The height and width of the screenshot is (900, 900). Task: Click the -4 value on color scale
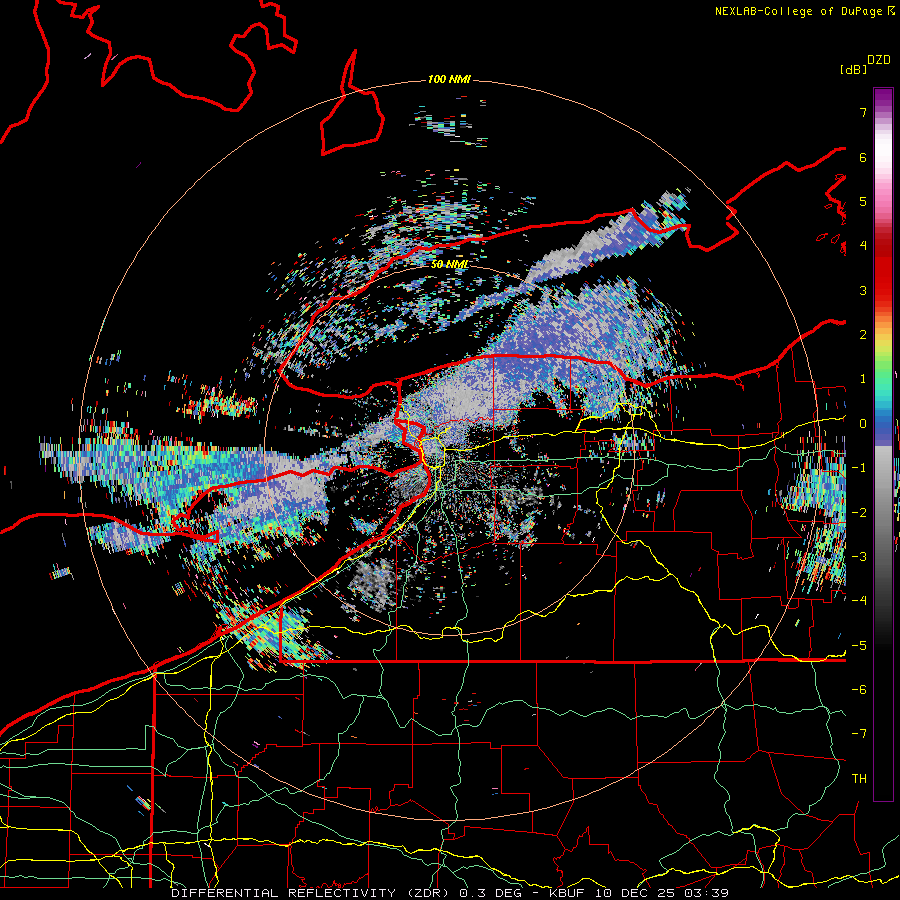click(x=859, y=600)
